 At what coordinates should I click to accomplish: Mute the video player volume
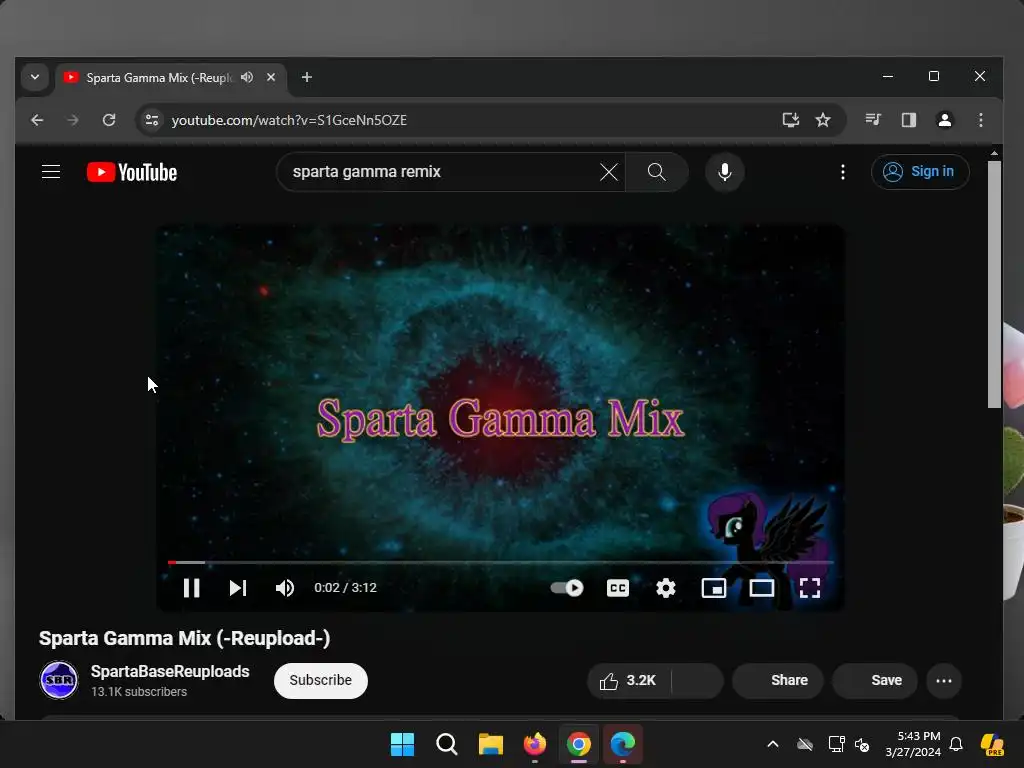(285, 588)
